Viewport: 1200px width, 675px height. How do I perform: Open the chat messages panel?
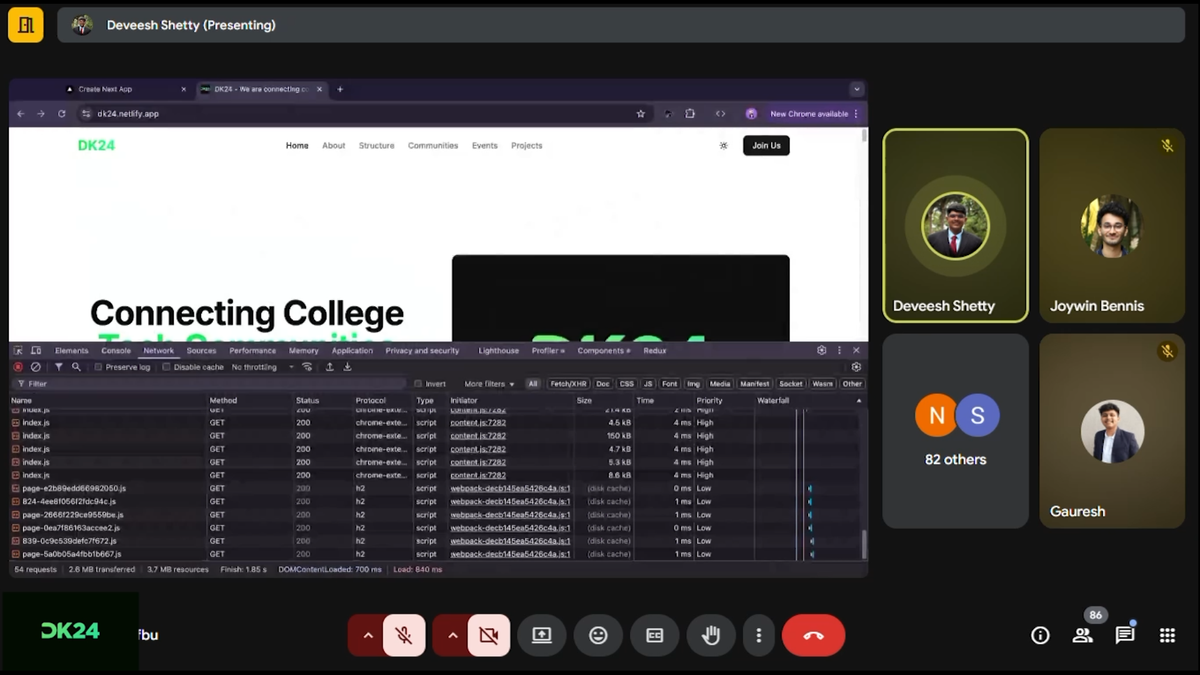point(1125,635)
